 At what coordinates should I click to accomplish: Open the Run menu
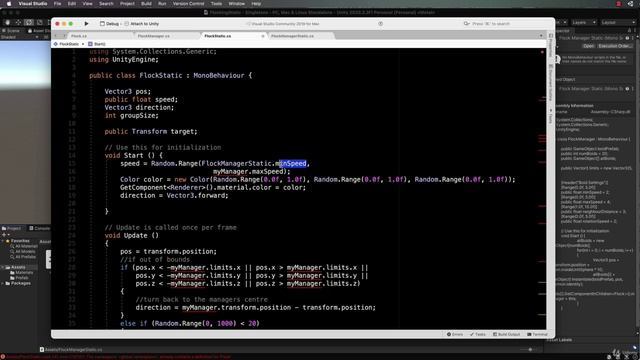(x=162, y=4)
